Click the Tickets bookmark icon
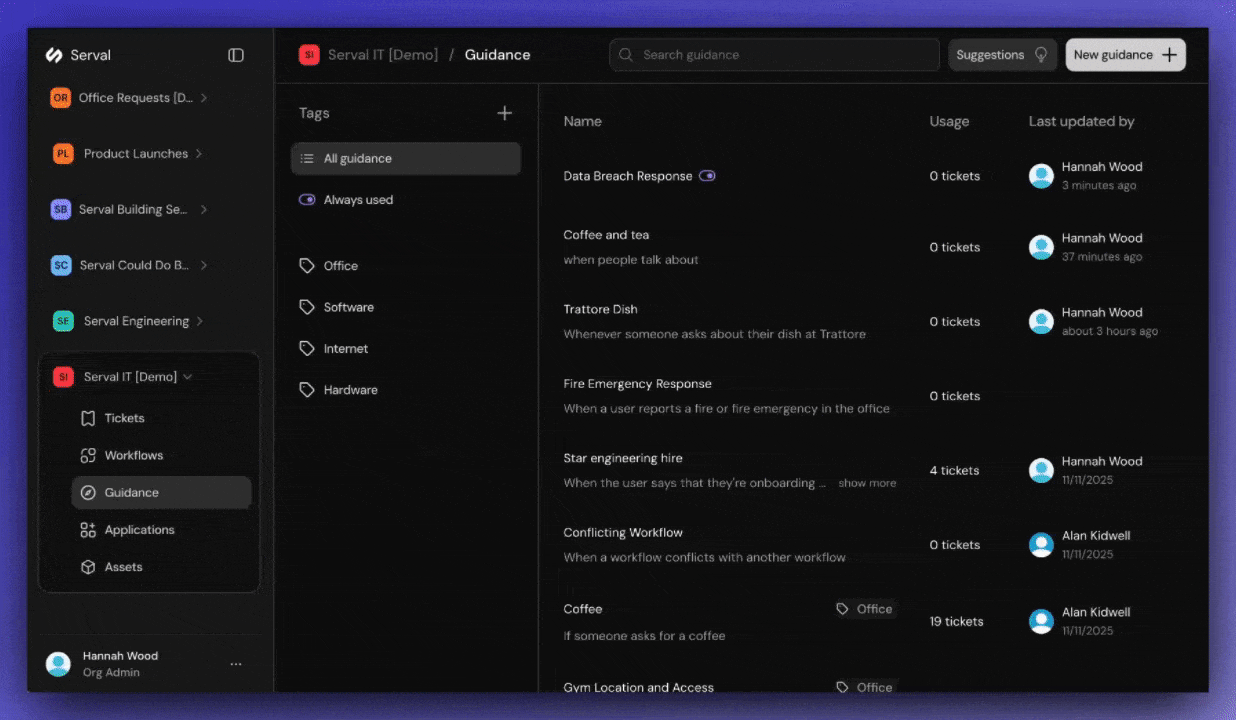This screenshot has width=1236, height=720. [88, 418]
